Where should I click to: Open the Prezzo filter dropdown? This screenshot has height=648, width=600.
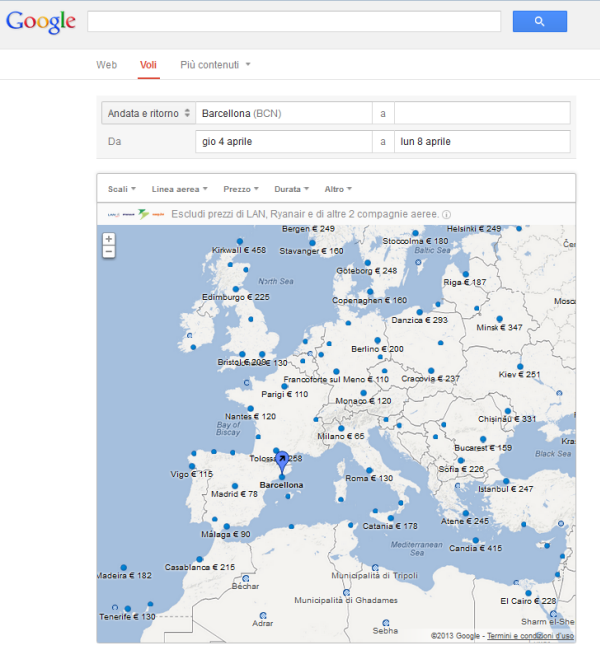(x=241, y=189)
